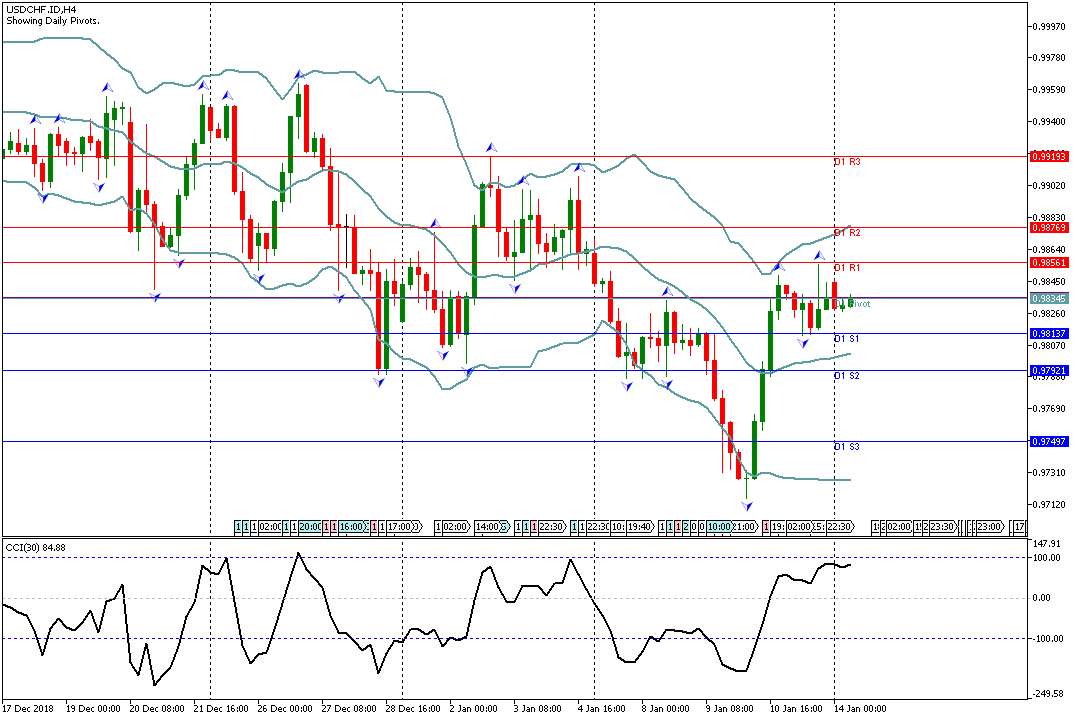The width and height of the screenshot is (1080, 720).
Task: Click the 8 Jan 00:00 time label
Action: [x=666, y=708]
